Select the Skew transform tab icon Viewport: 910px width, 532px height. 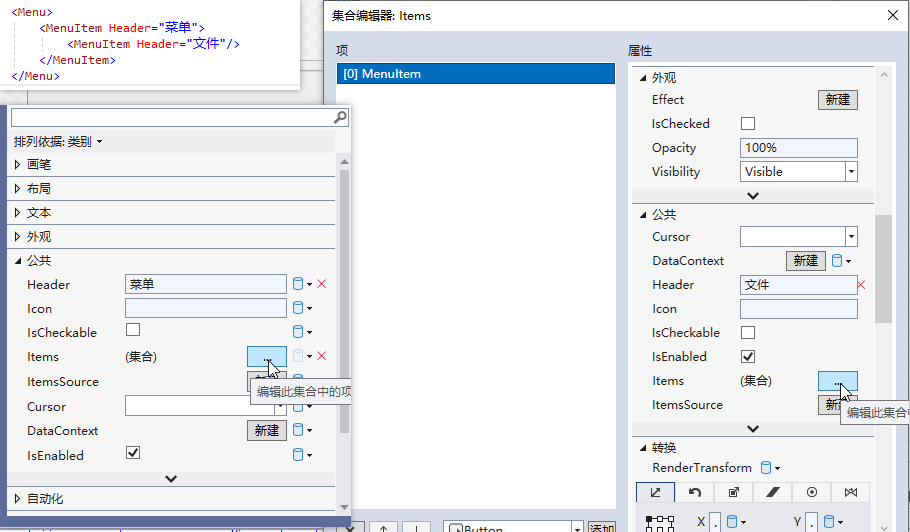(x=772, y=492)
